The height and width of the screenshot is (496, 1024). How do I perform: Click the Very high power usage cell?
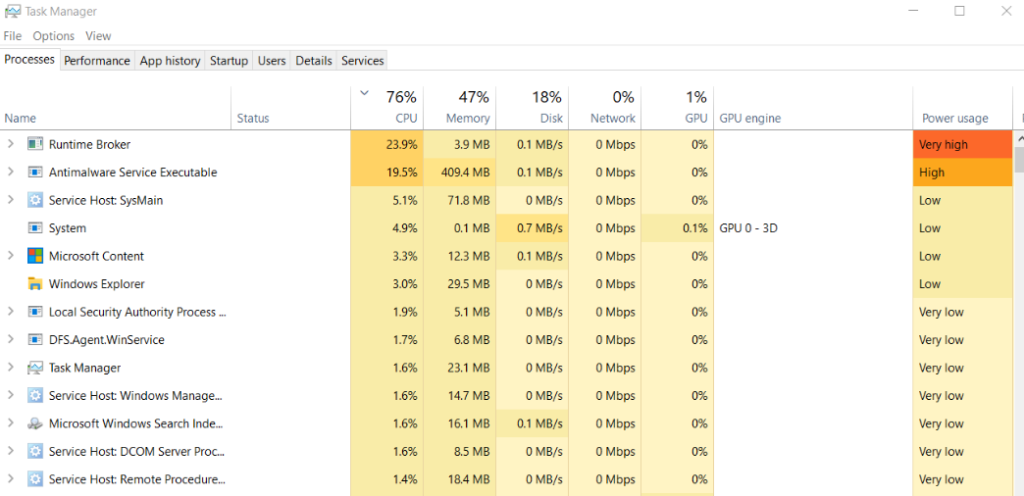(x=963, y=144)
